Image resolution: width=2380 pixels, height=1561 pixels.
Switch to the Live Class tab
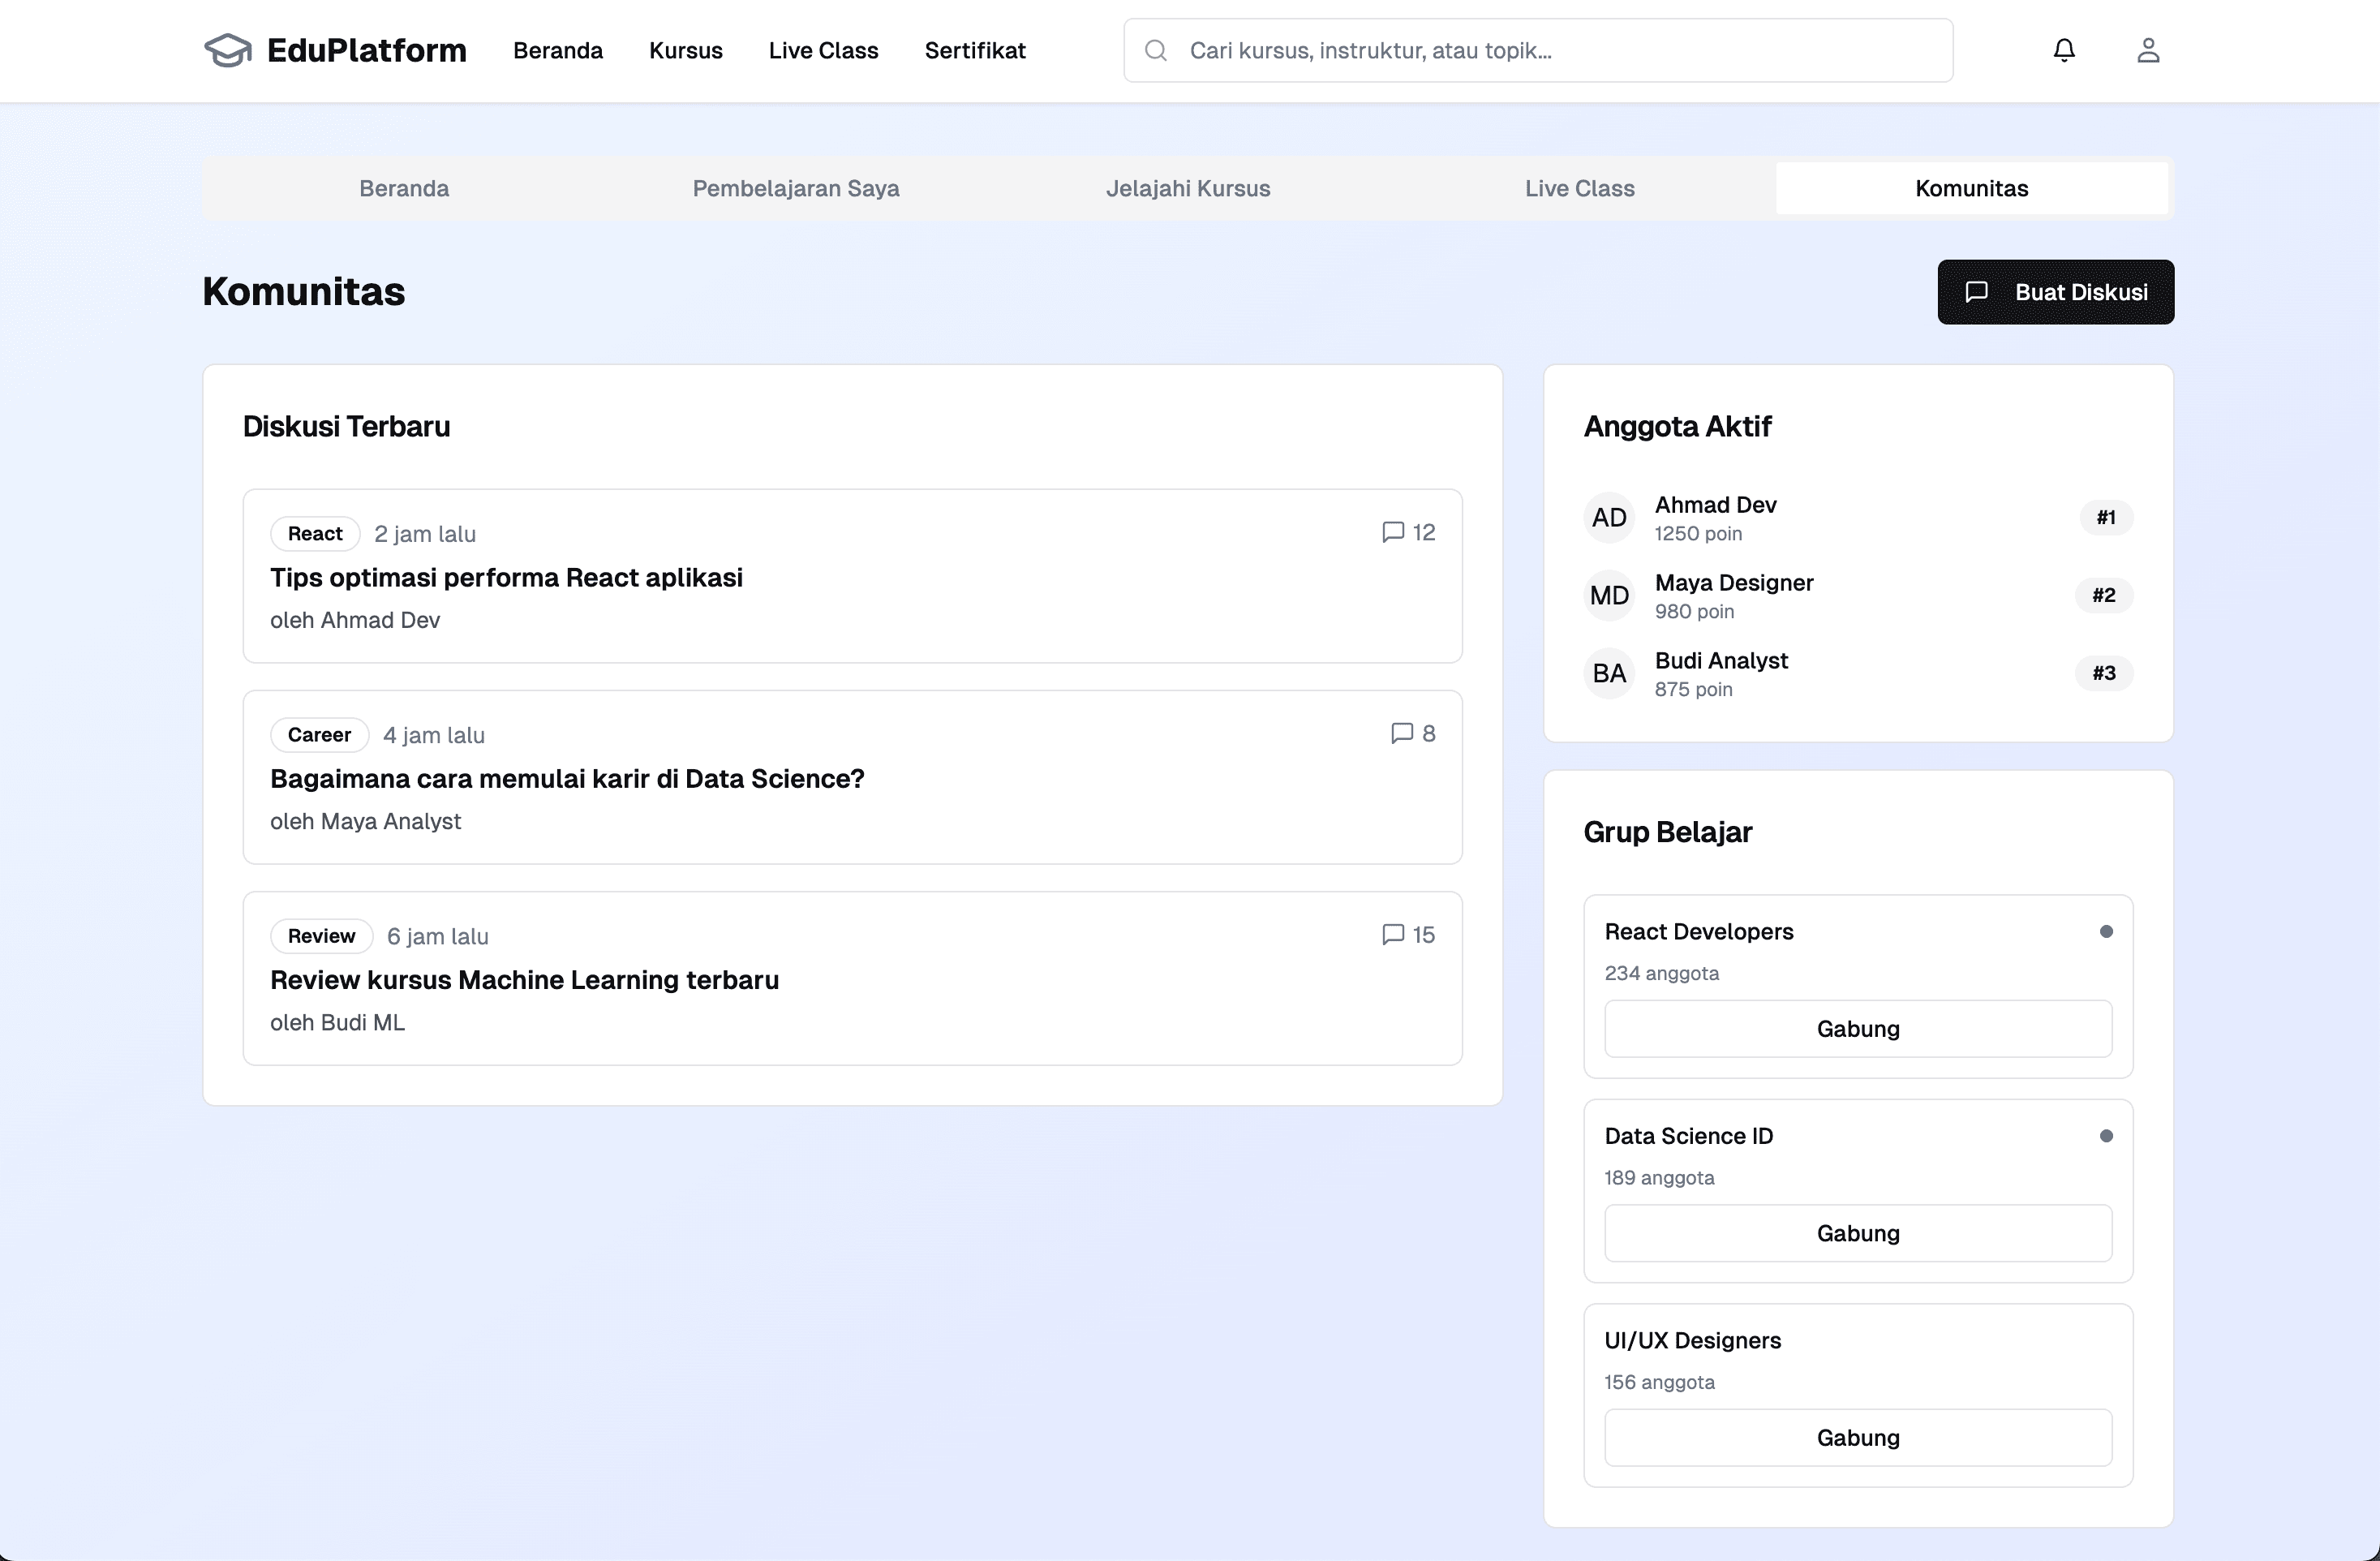click(1580, 188)
